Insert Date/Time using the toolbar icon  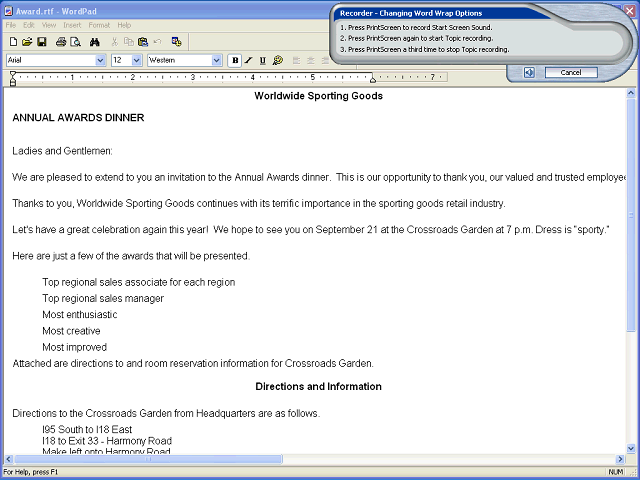(176, 42)
